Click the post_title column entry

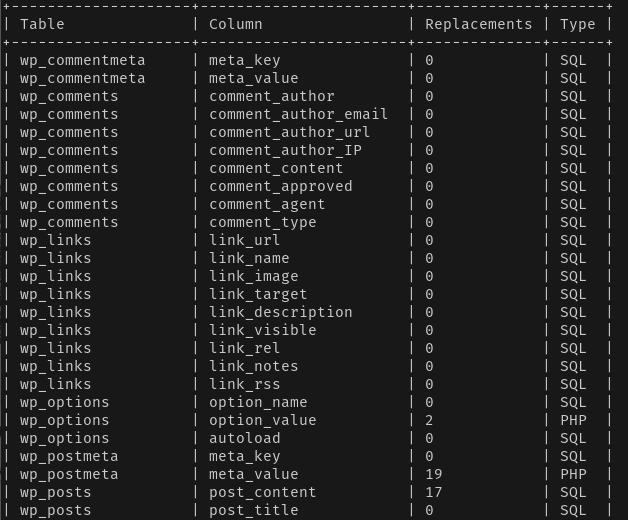coord(254,510)
